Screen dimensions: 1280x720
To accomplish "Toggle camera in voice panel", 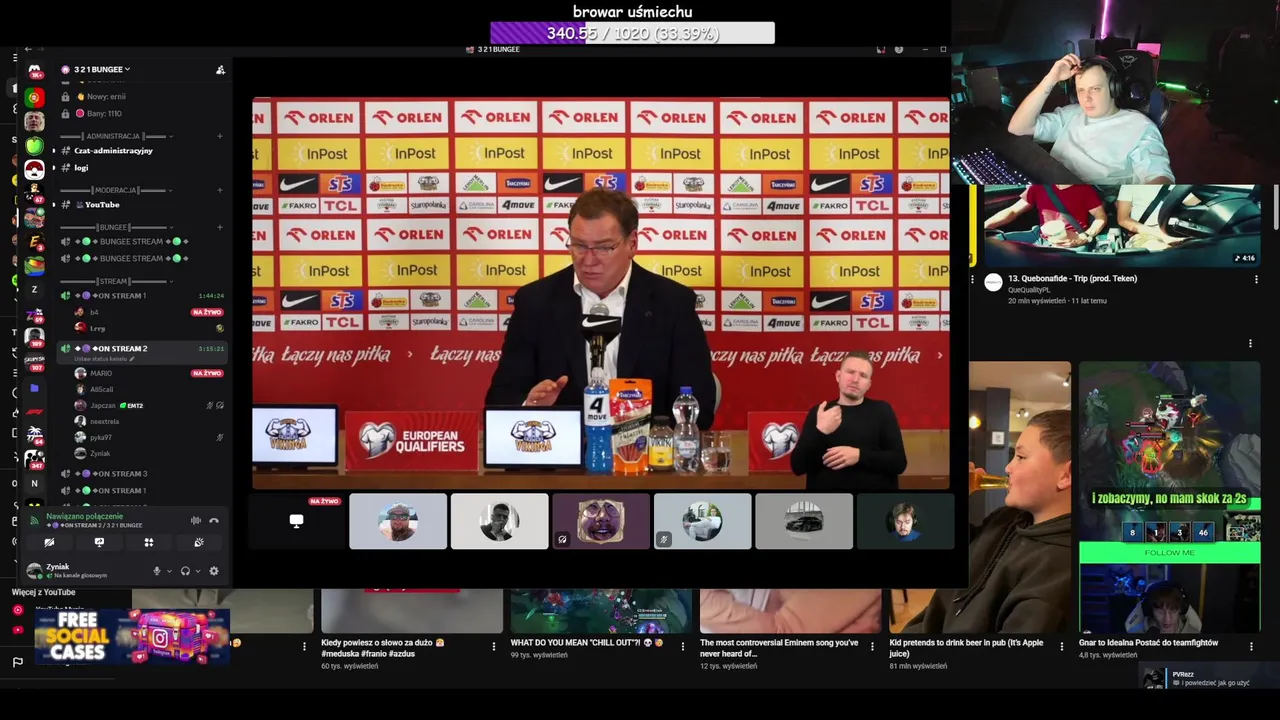I will click(49, 542).
